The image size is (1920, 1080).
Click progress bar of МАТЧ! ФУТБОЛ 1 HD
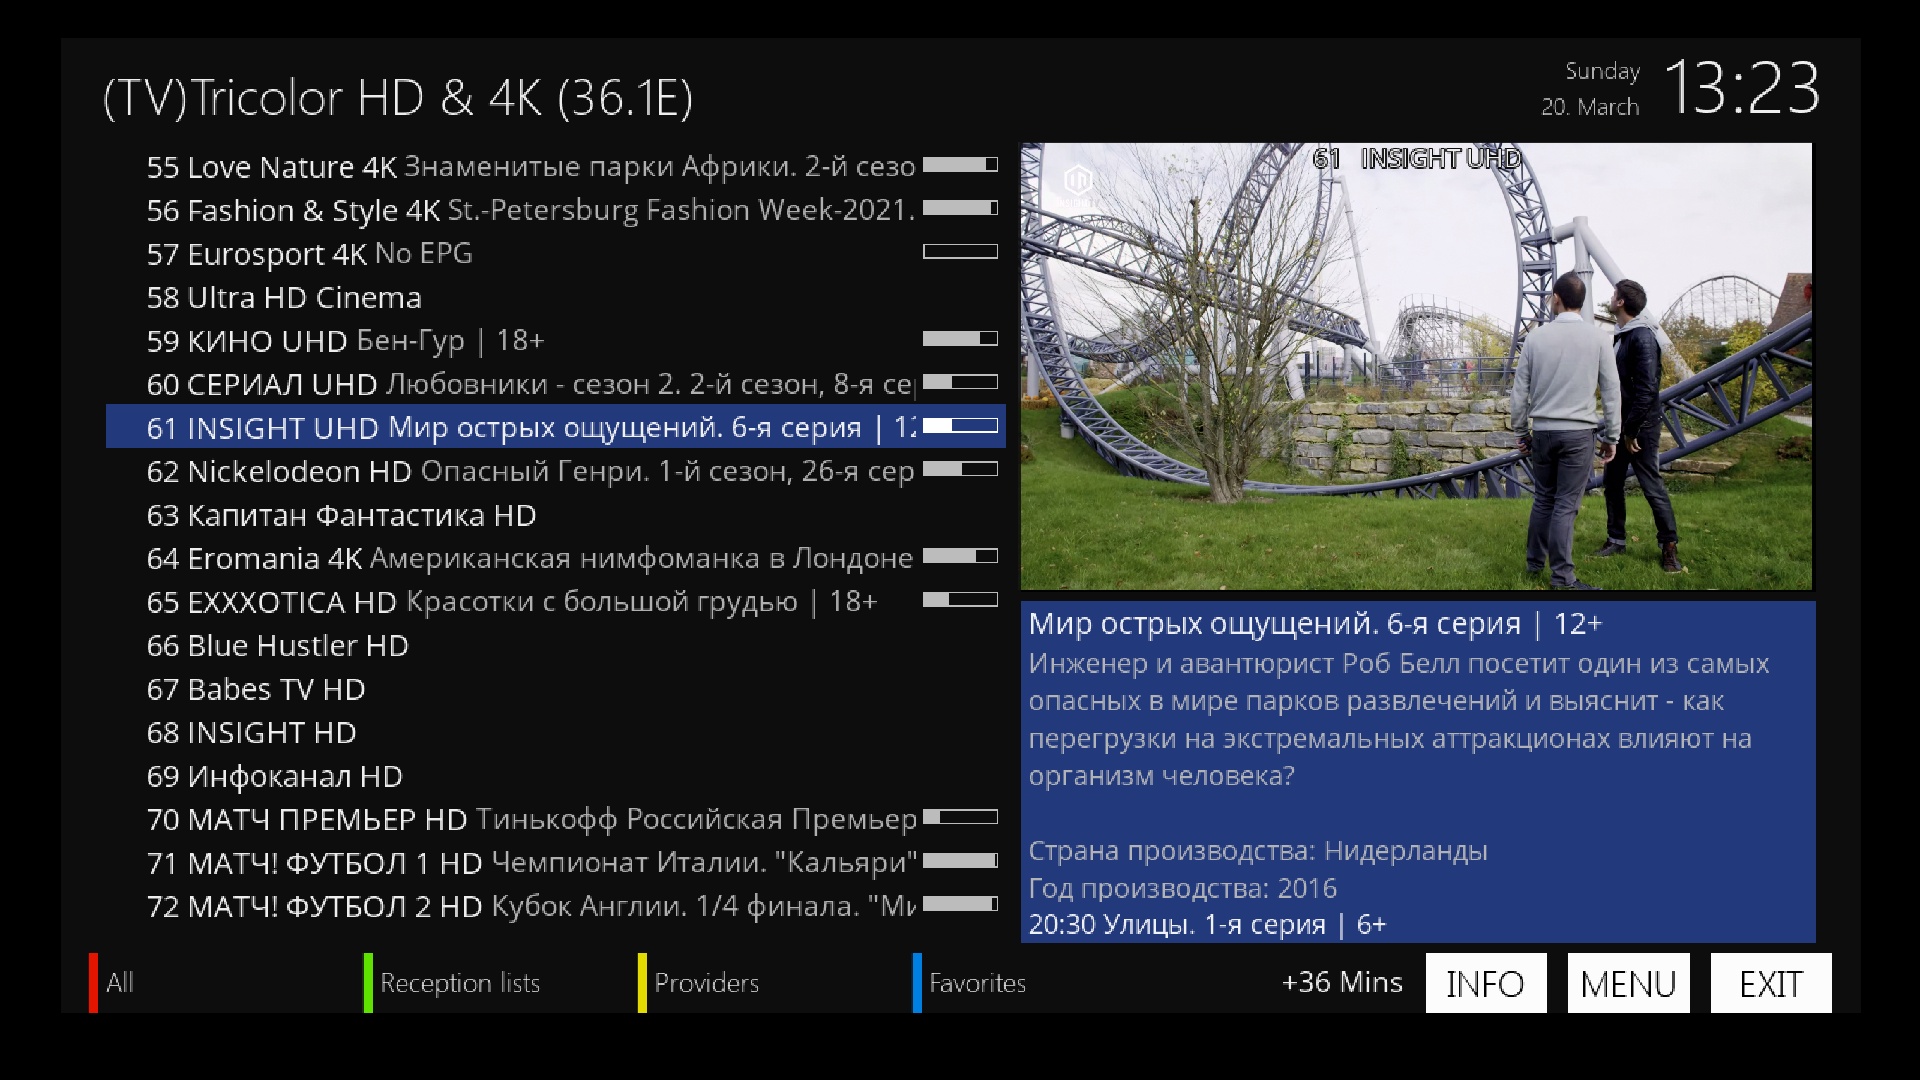(x=960, y=861)
